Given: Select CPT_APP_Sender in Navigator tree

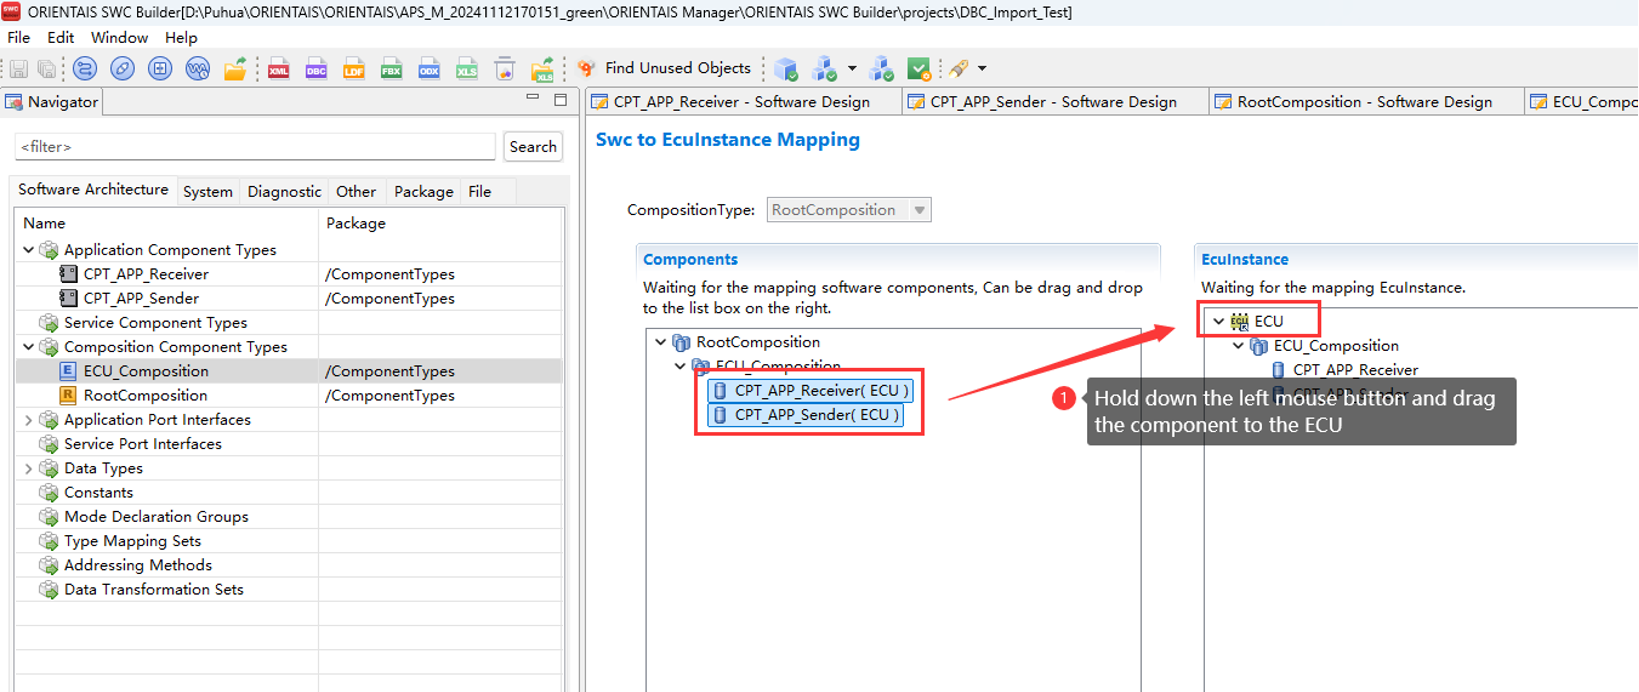Looking at the screenshot, I should tap(141, 298).
